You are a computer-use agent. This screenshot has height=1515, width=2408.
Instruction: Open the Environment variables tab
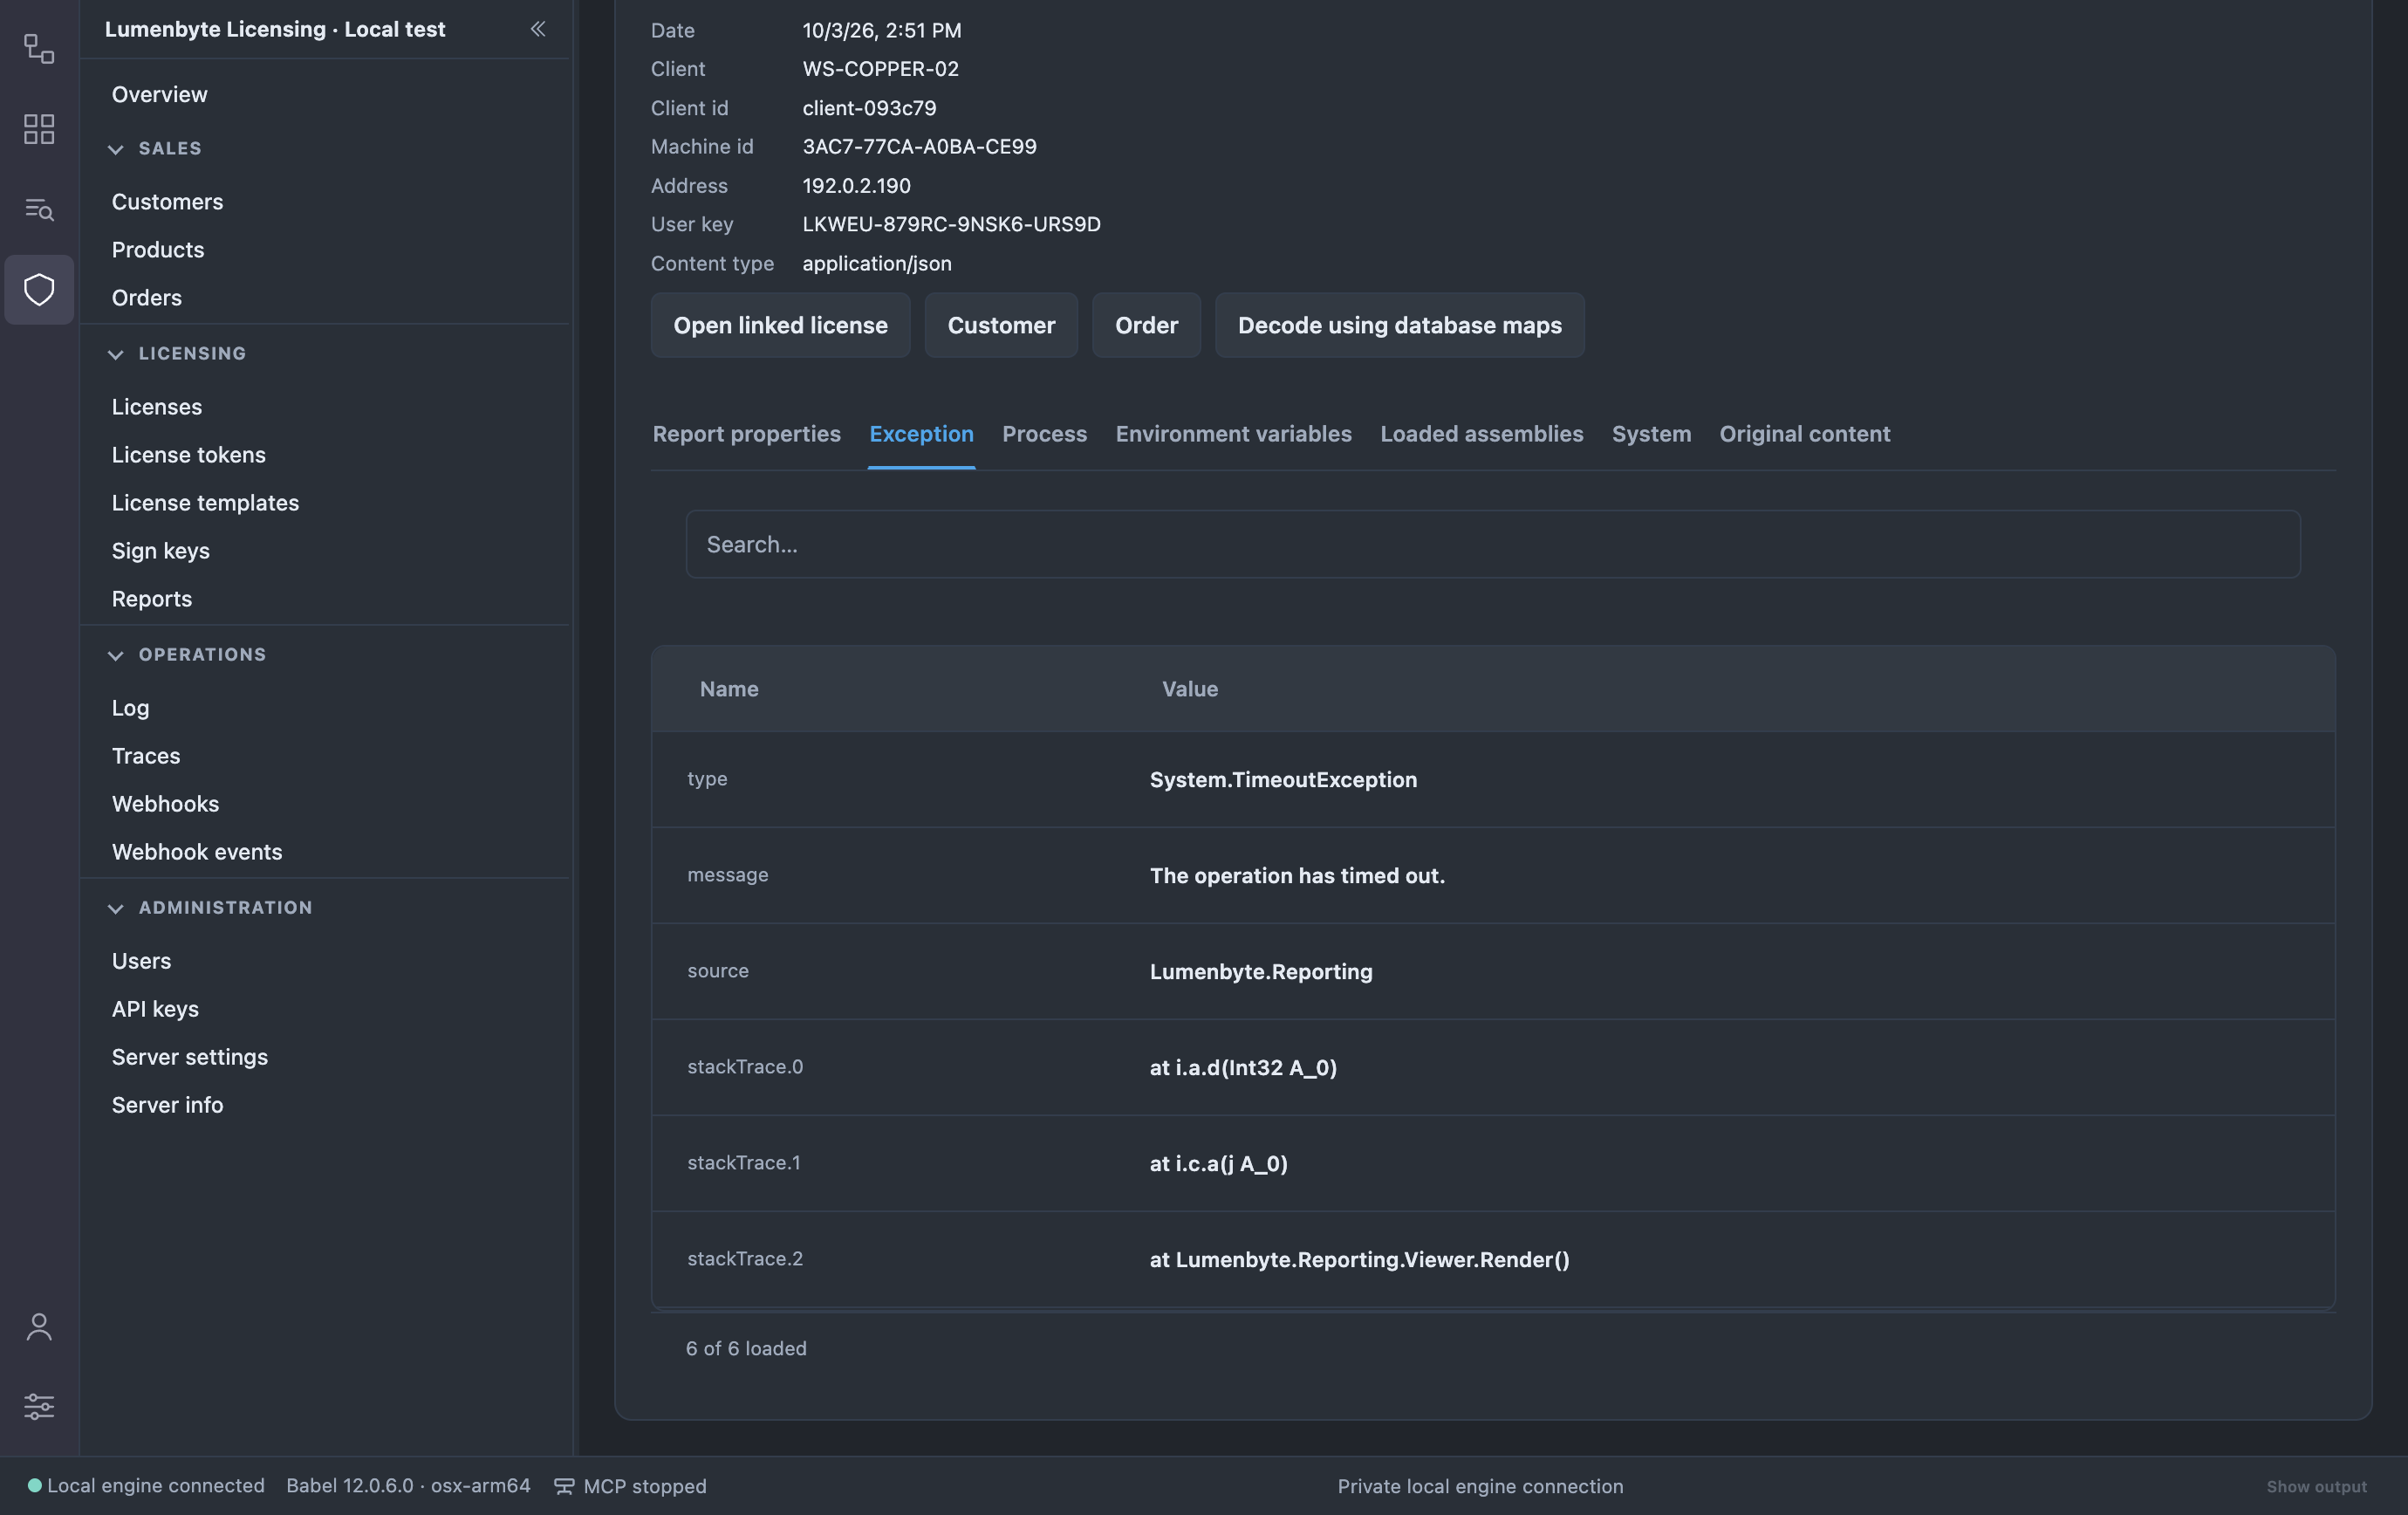coord(1233,434)
